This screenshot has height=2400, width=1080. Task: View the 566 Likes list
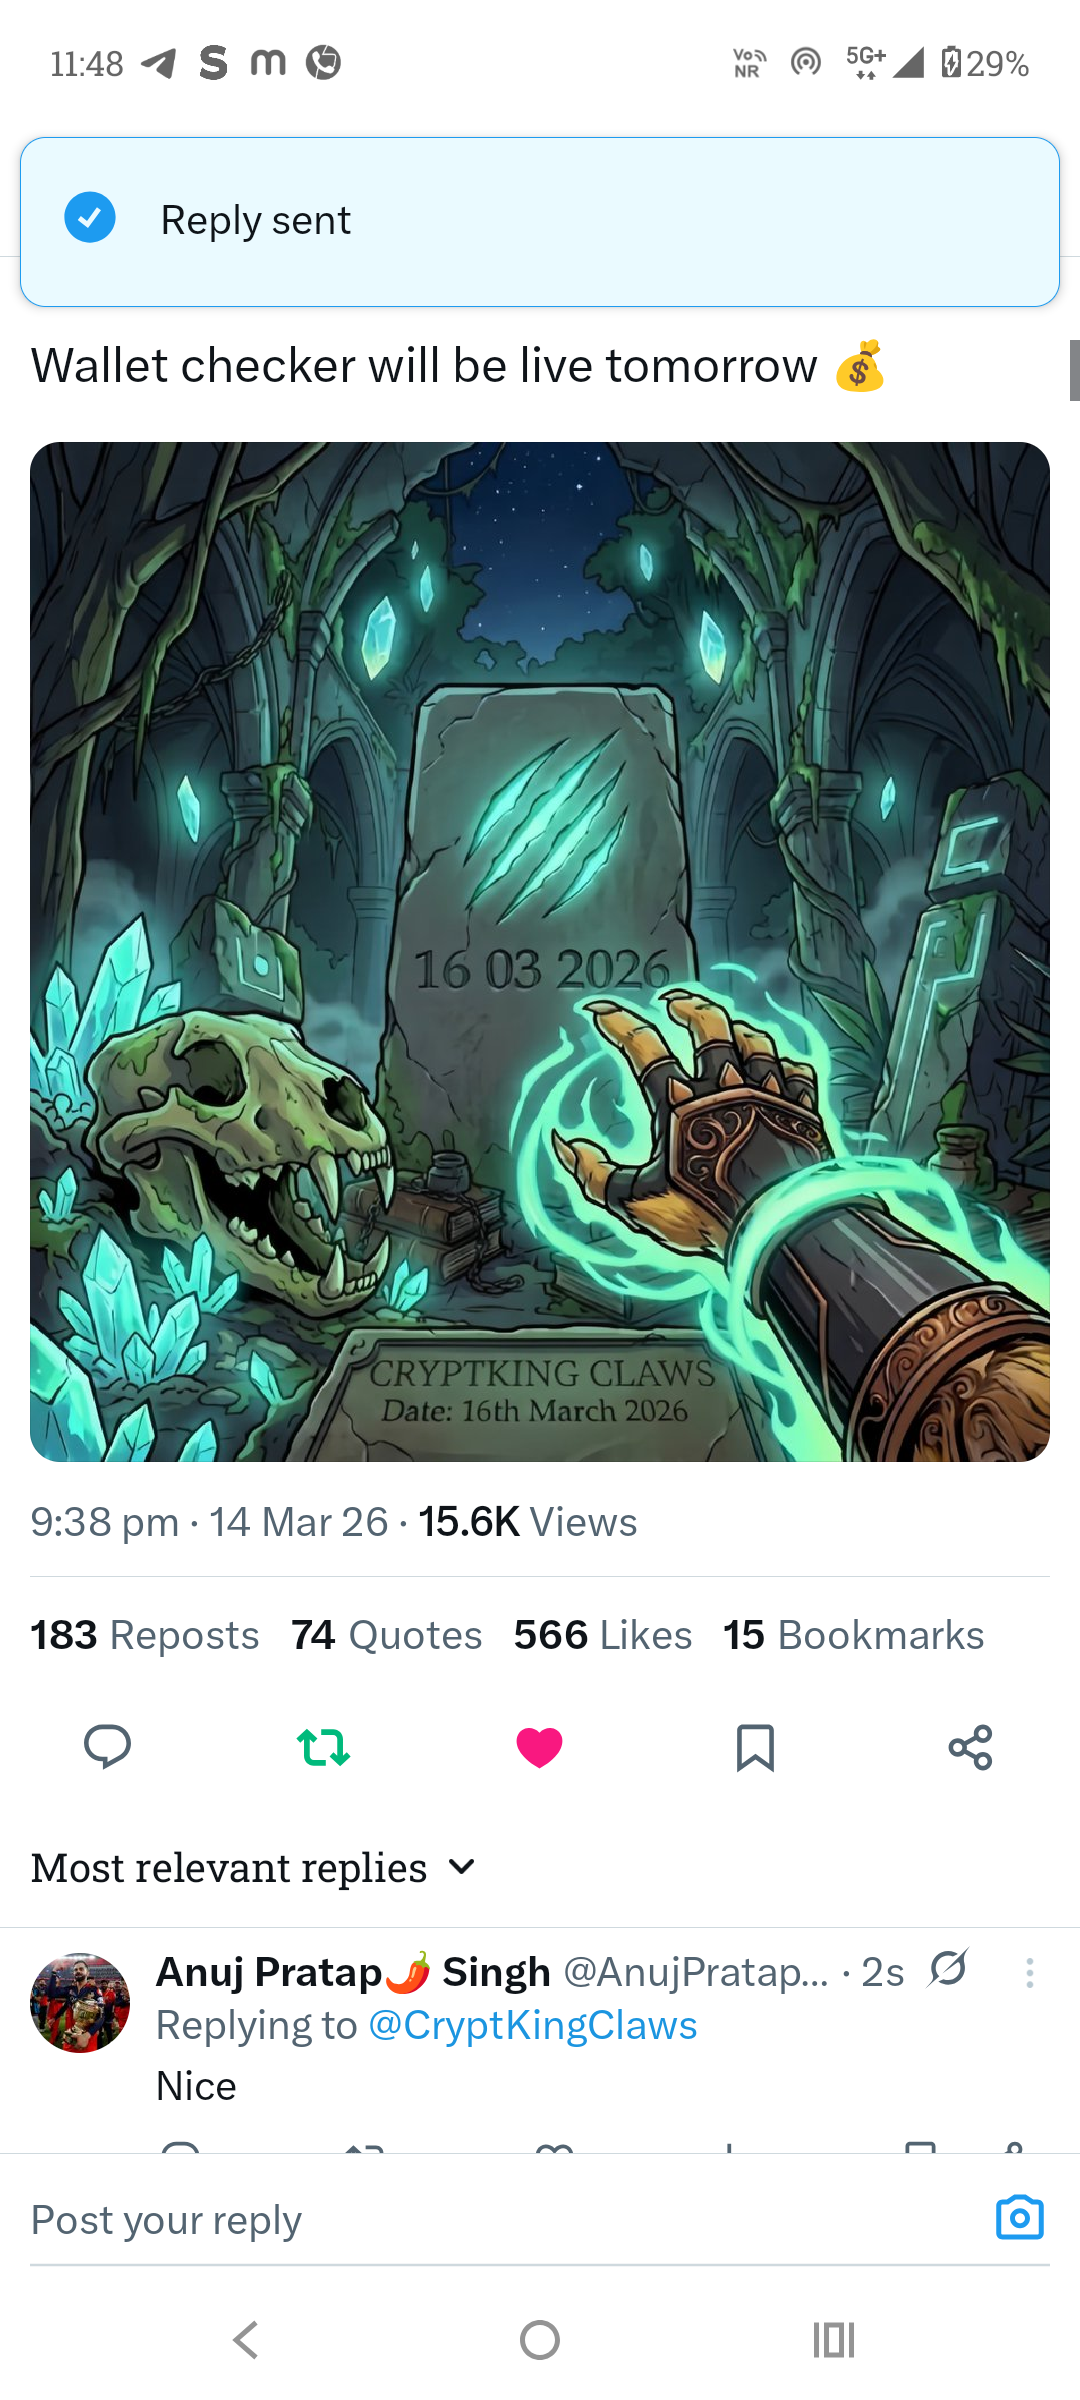click(603, 1636)
